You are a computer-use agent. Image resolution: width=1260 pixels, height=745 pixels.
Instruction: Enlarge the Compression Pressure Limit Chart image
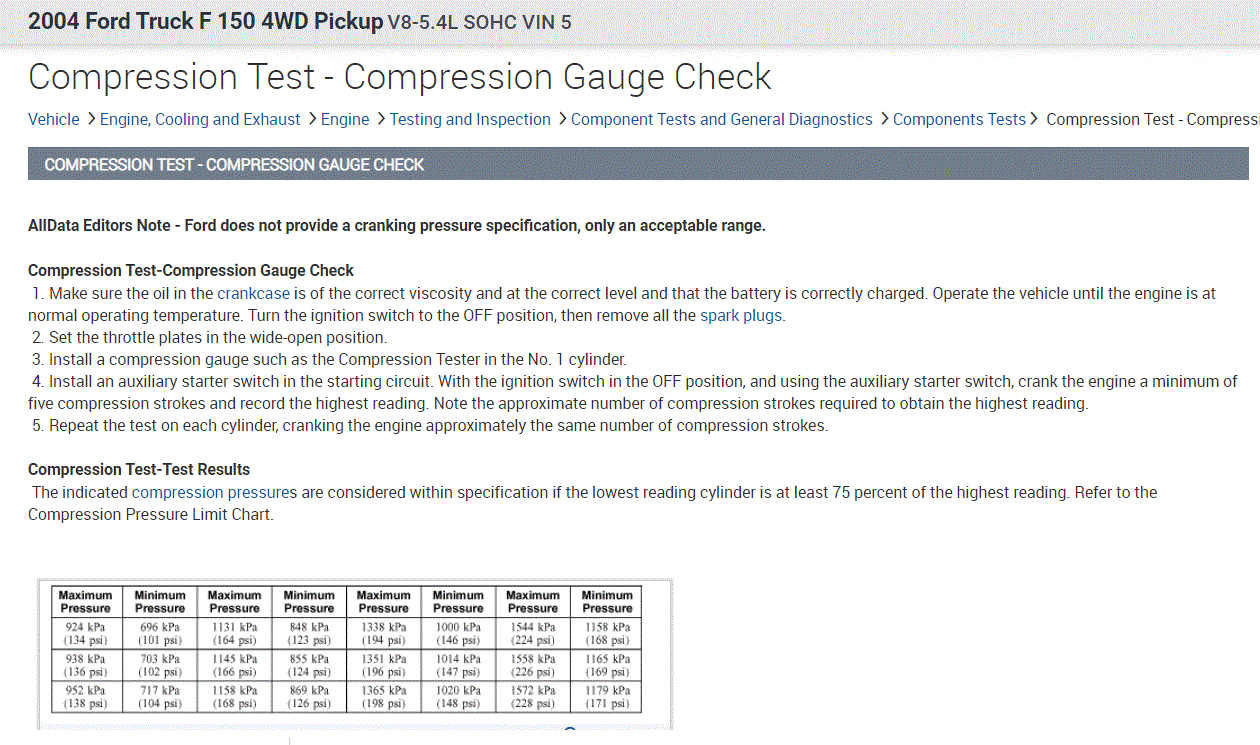pyautogui.click(x=346, y=648)
